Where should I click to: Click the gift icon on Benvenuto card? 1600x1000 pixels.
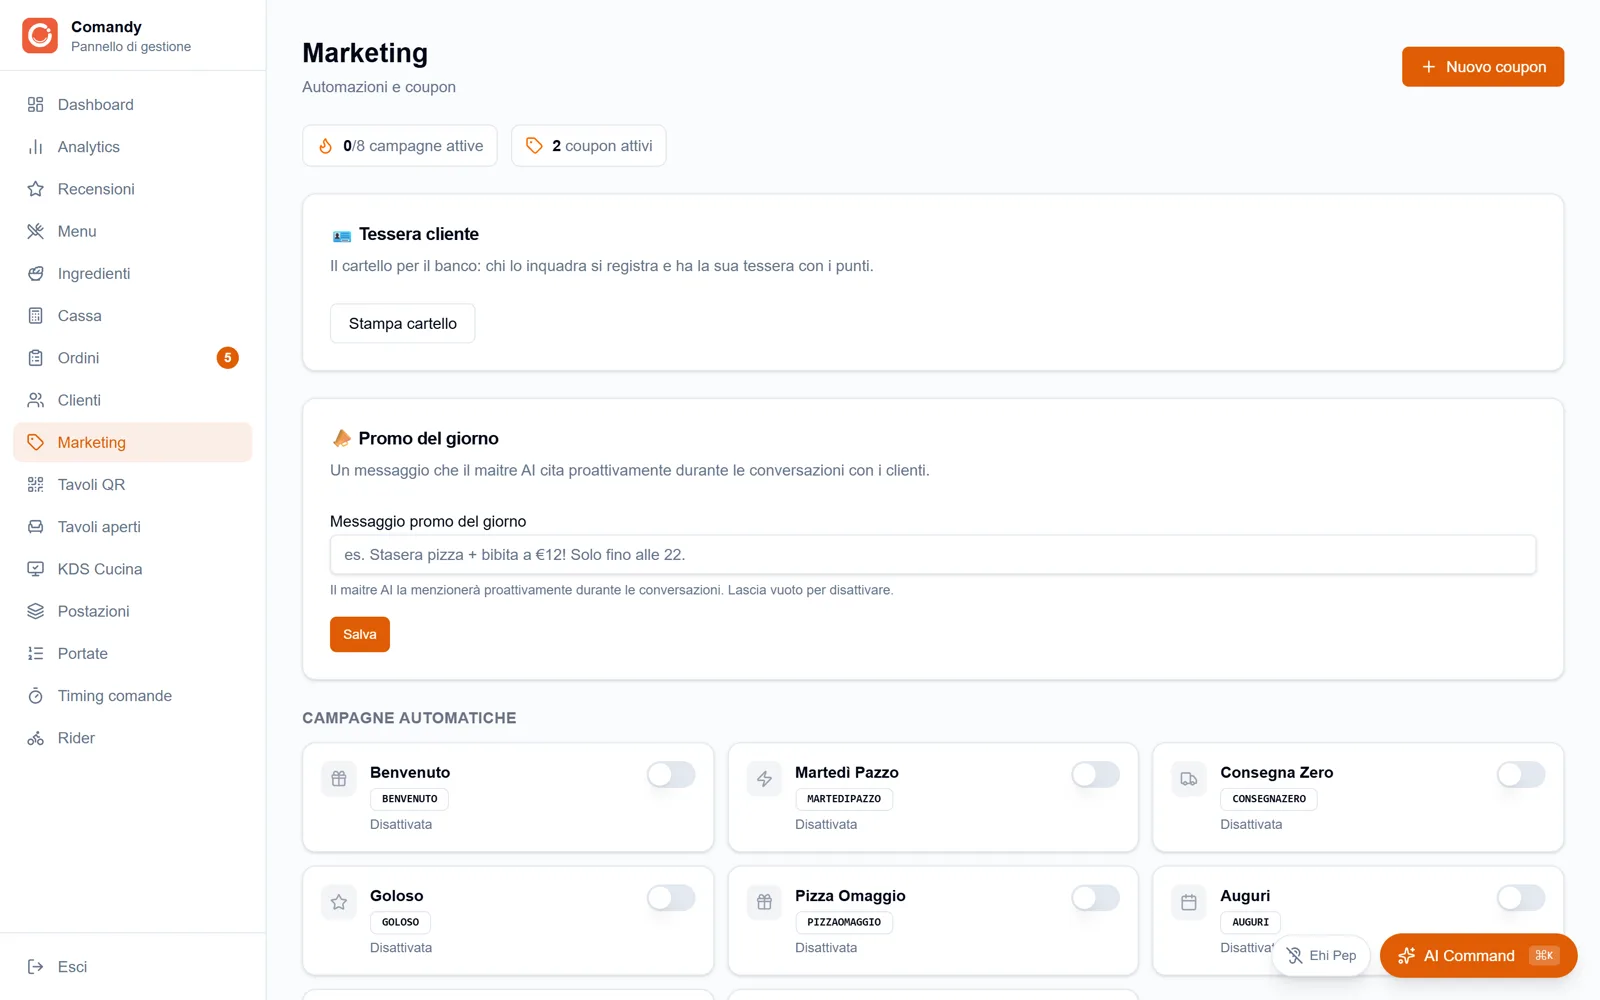click(339, 779)
